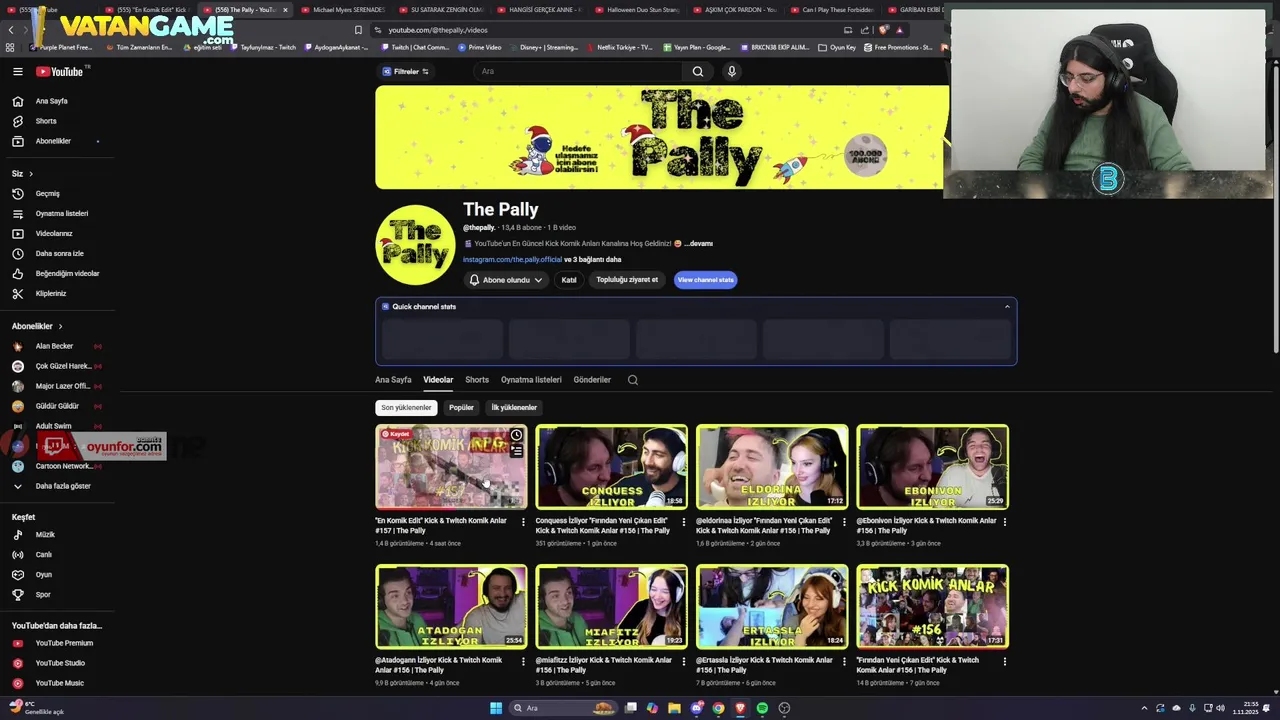The image size is (1280, 720).
Task: Open Alan Becker subscription channel
Action: 54,346
